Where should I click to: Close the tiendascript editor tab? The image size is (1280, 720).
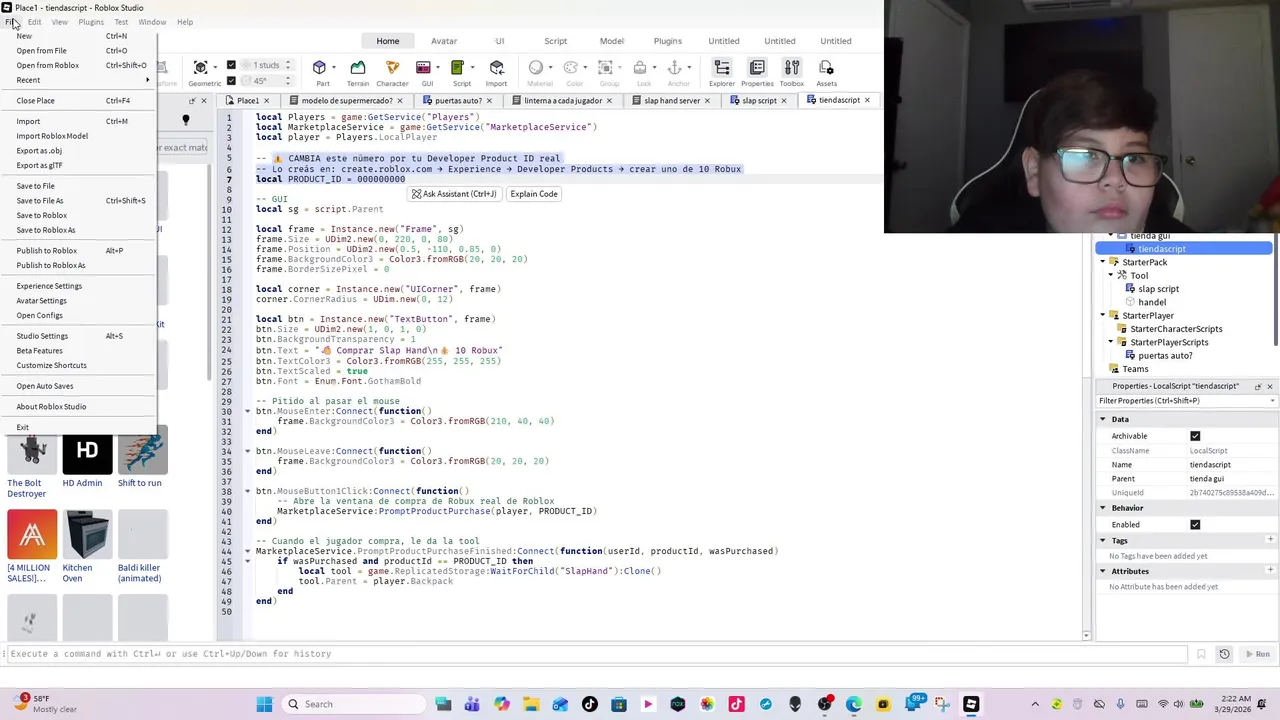[867, 100]
